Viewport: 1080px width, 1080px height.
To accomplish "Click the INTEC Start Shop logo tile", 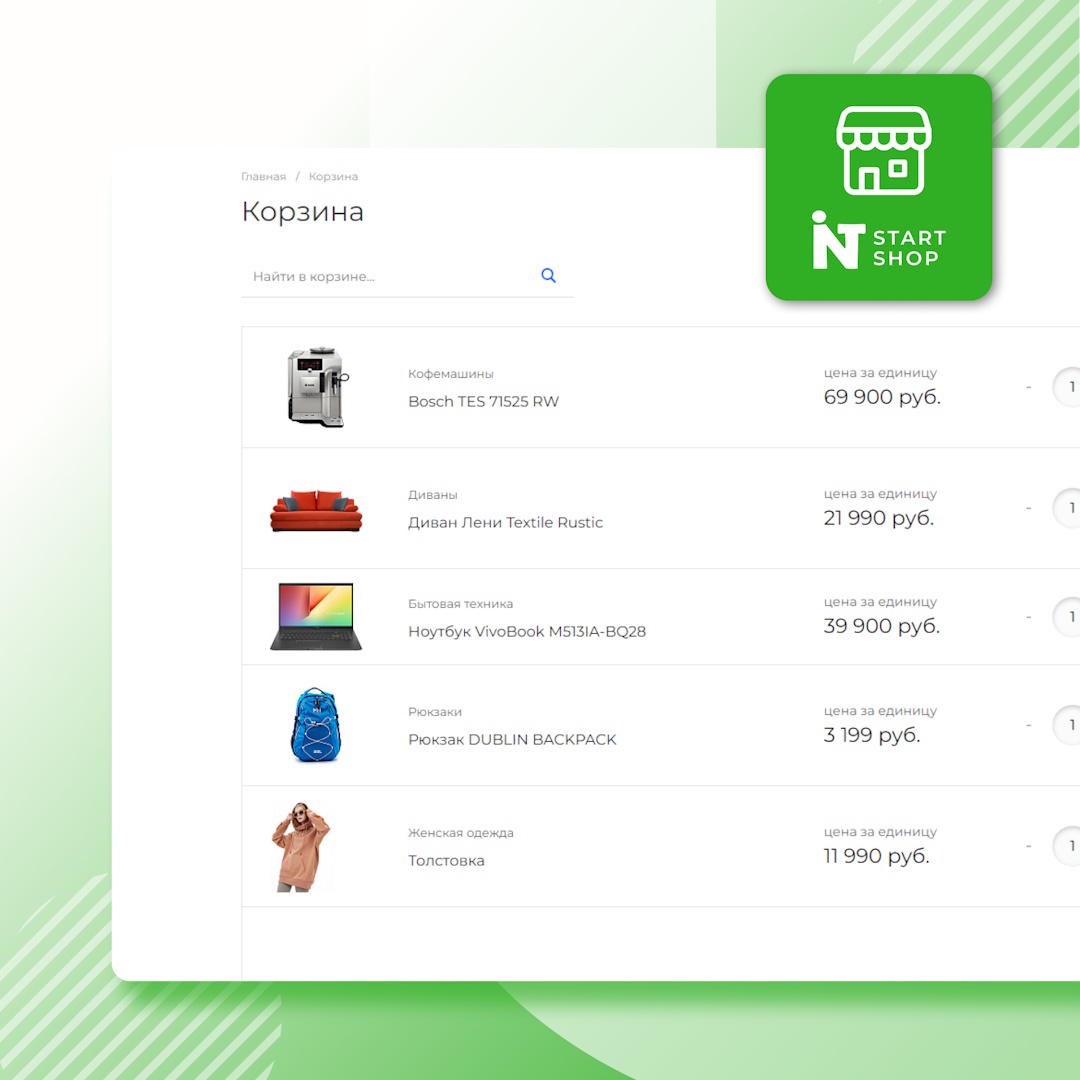I will 878,187.
